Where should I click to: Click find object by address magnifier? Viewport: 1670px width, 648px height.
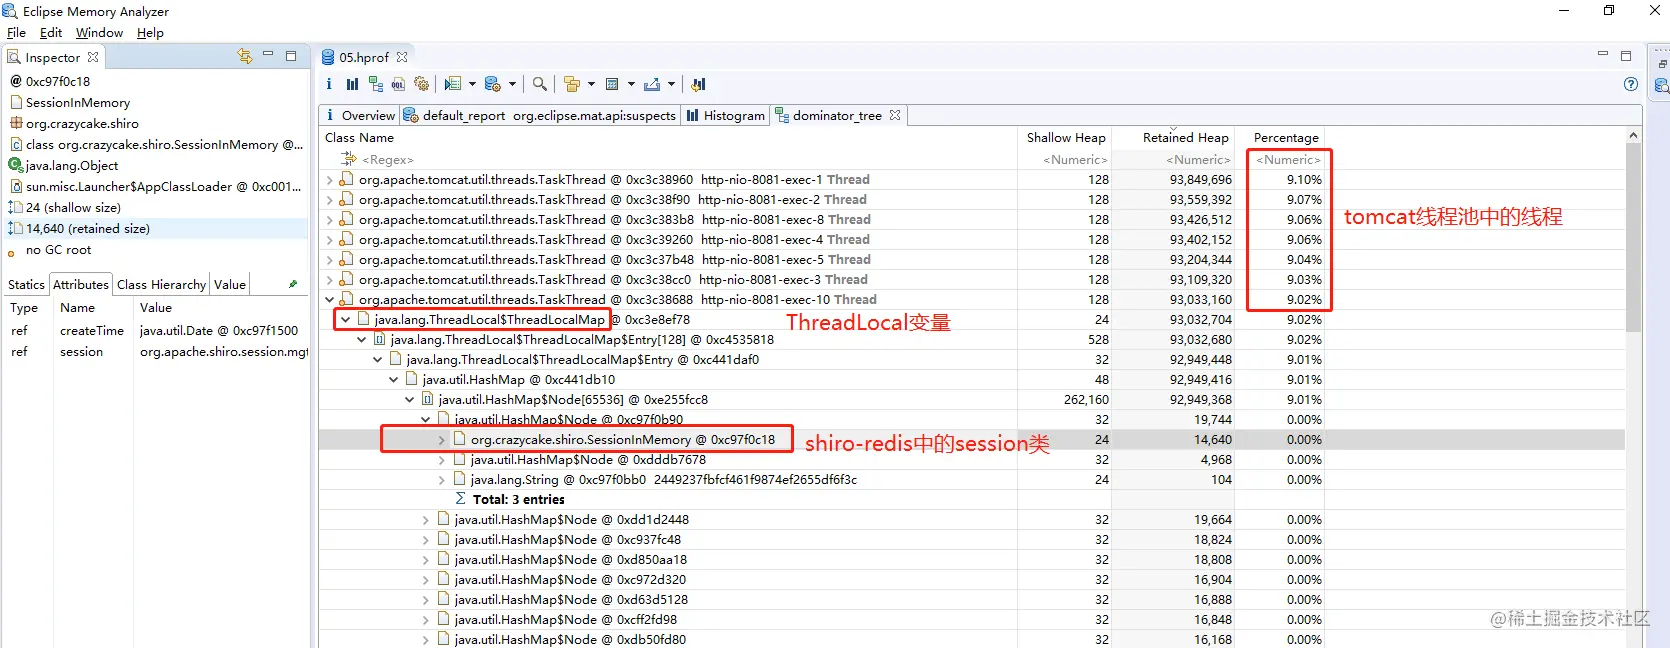(540, 84)
